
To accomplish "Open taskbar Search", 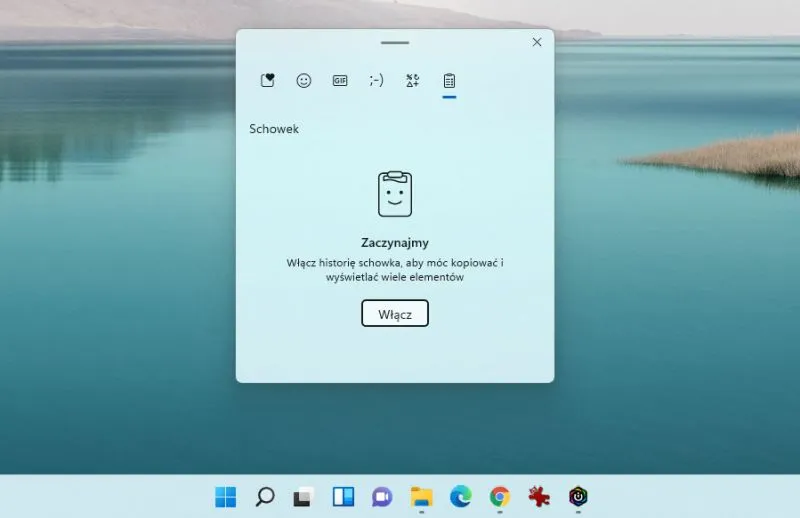I will point(265,497).
